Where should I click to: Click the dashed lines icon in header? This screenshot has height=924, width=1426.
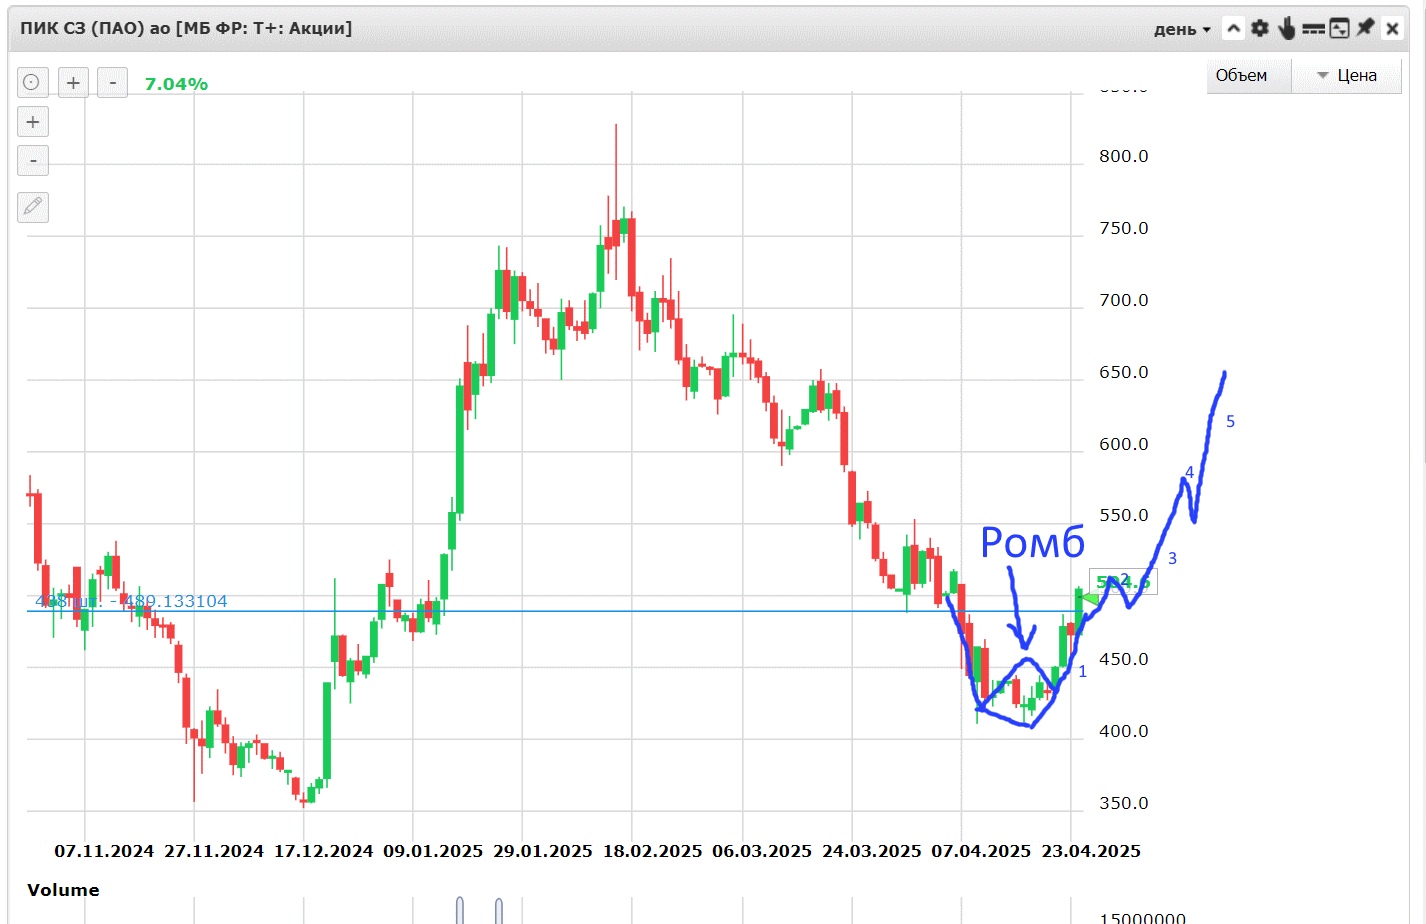pyautogui.click(x=1313, y=29)
